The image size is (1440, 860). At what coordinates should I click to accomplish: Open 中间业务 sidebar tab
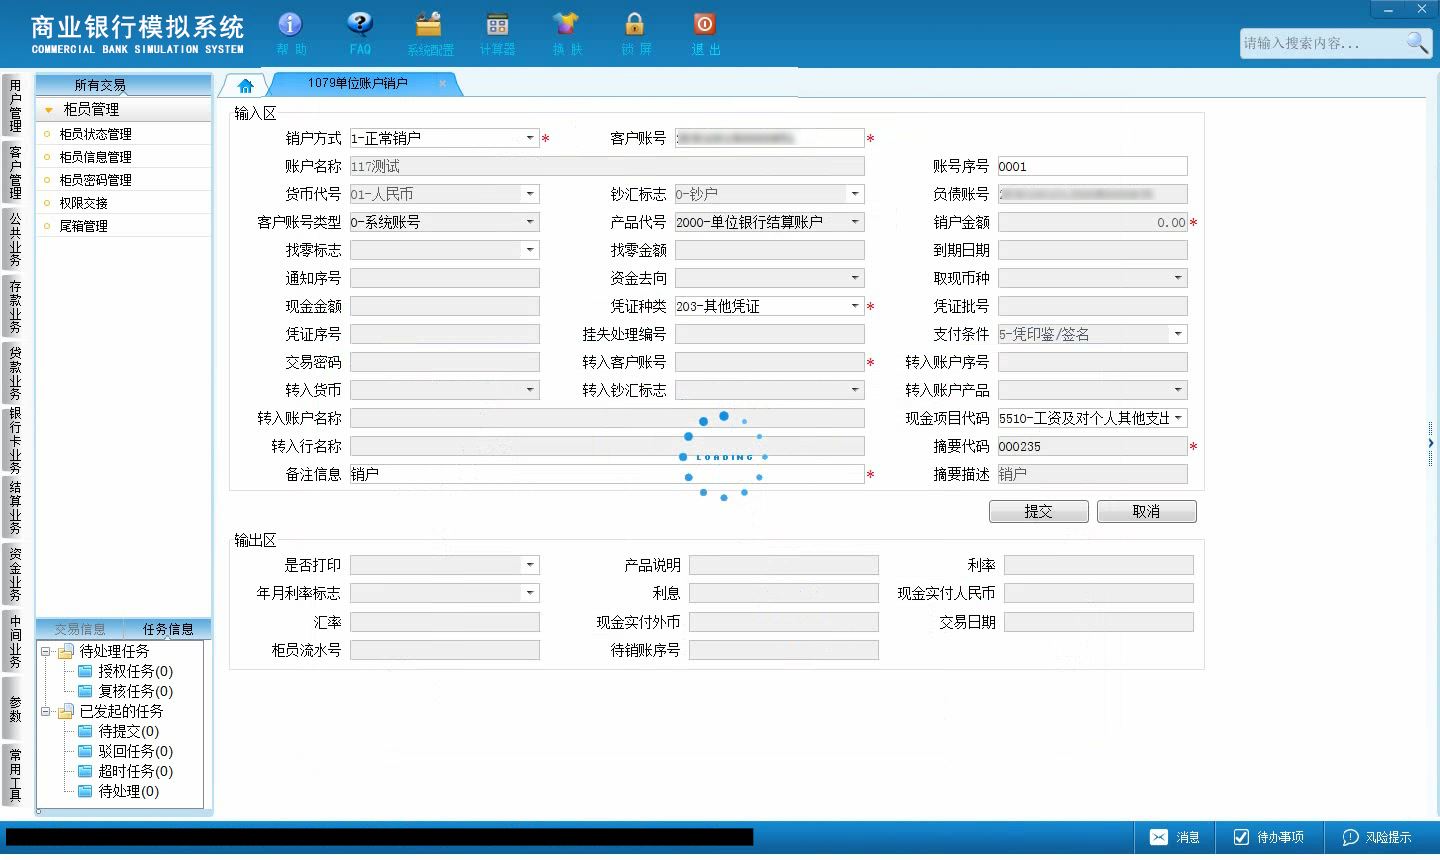(14, 641)
